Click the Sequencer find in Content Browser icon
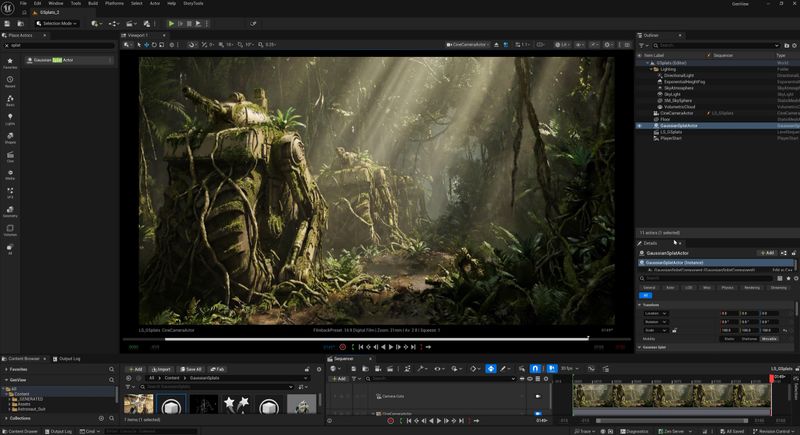 [x=365, y=369]
